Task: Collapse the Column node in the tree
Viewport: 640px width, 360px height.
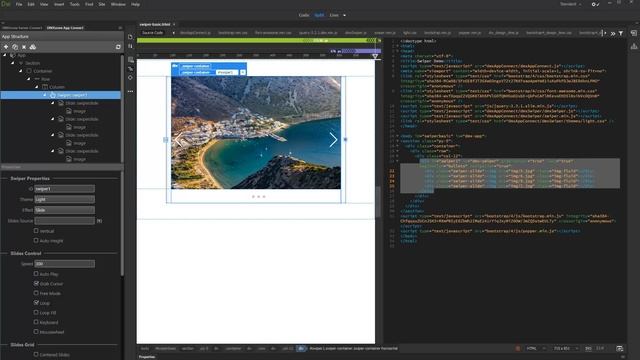Action: click(x=37, y=87)
